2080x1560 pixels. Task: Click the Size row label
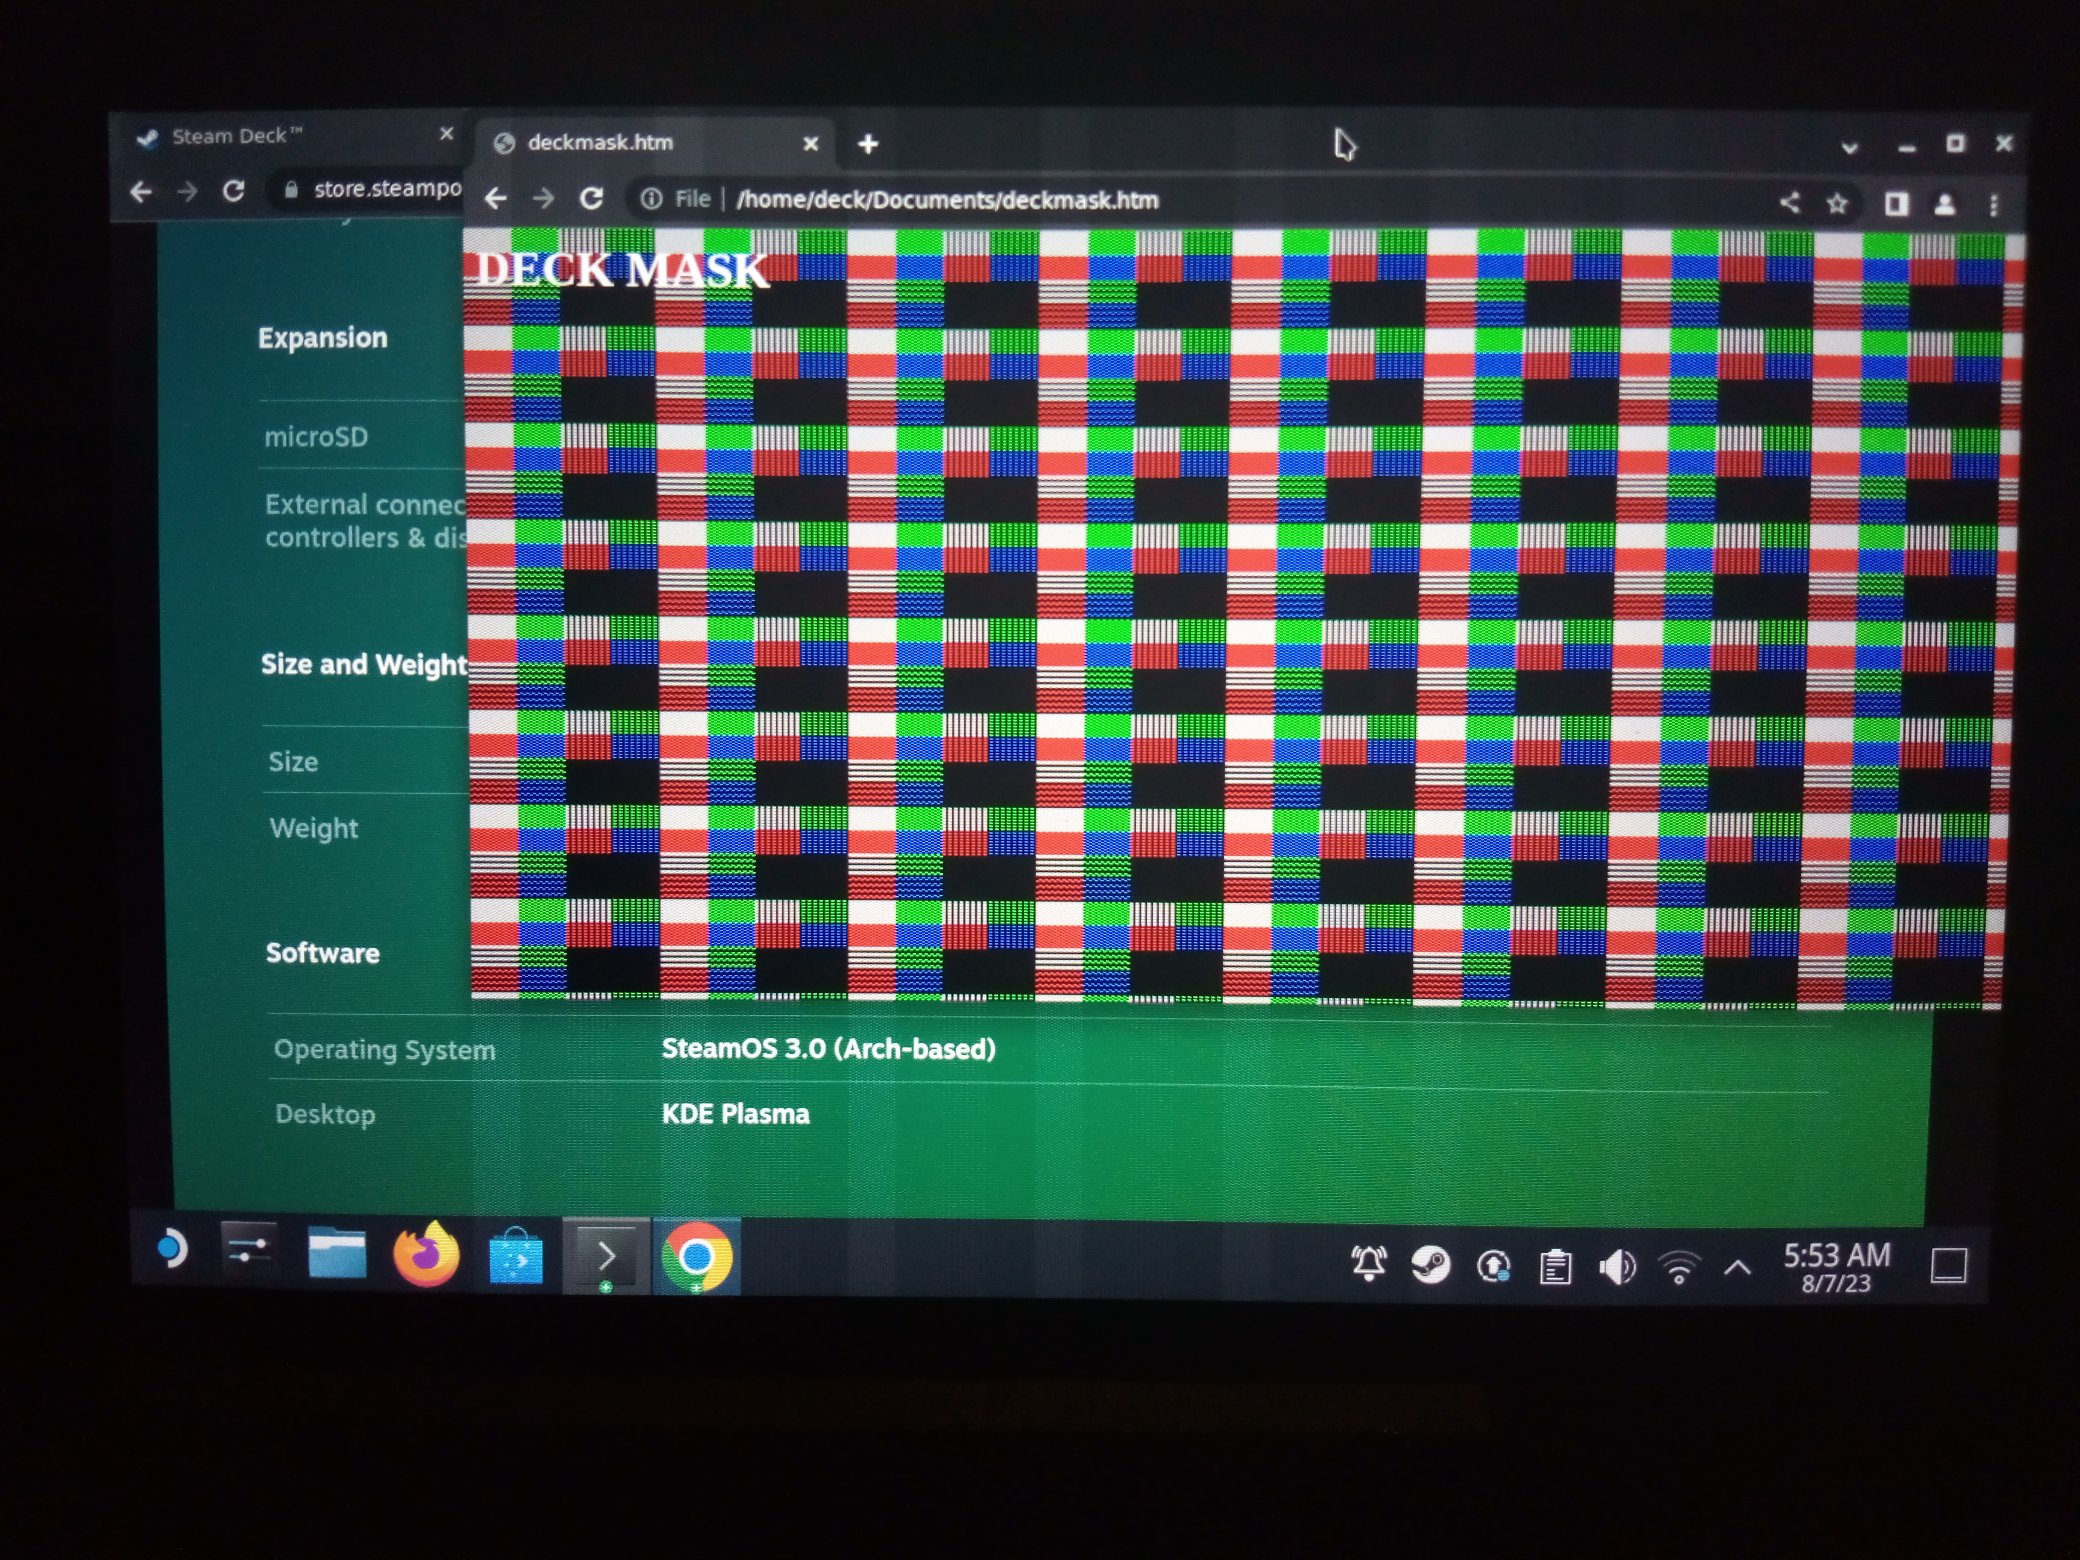click(293, 762)
